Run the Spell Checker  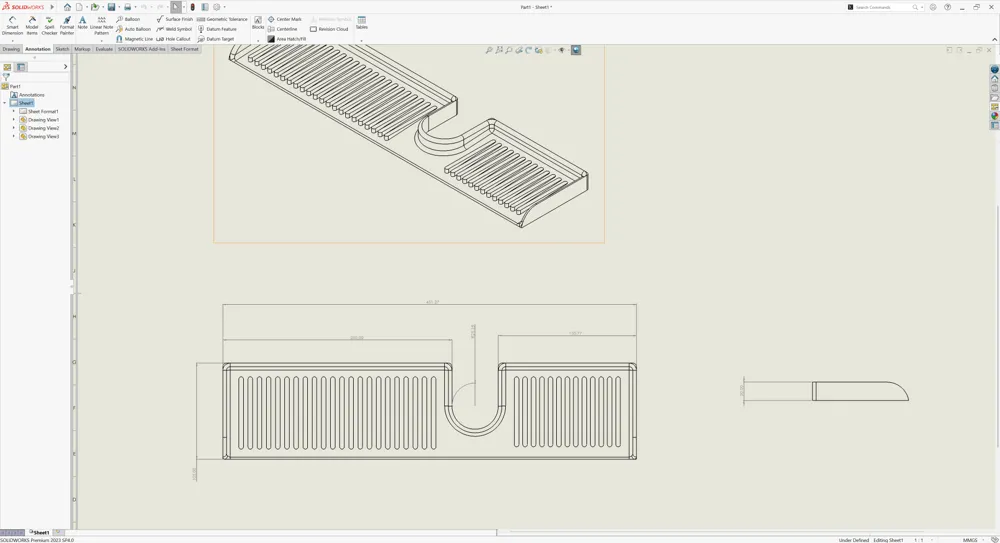point(49,26)
